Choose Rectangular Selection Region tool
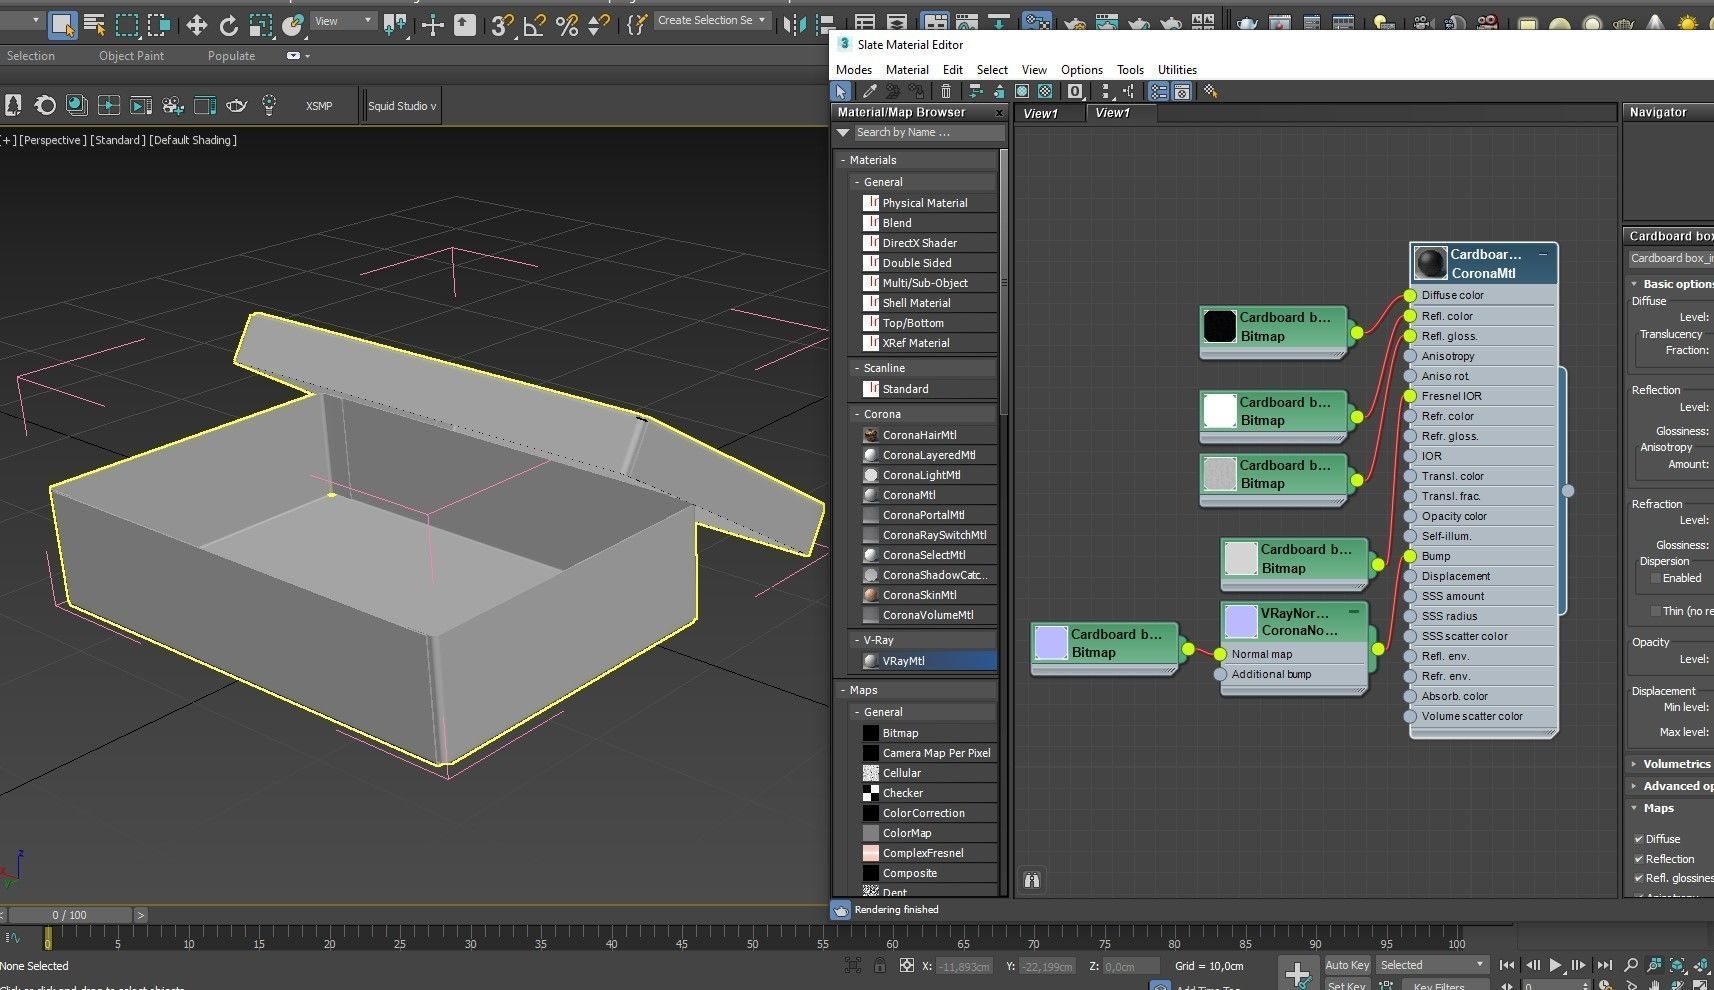 [127, 25]
